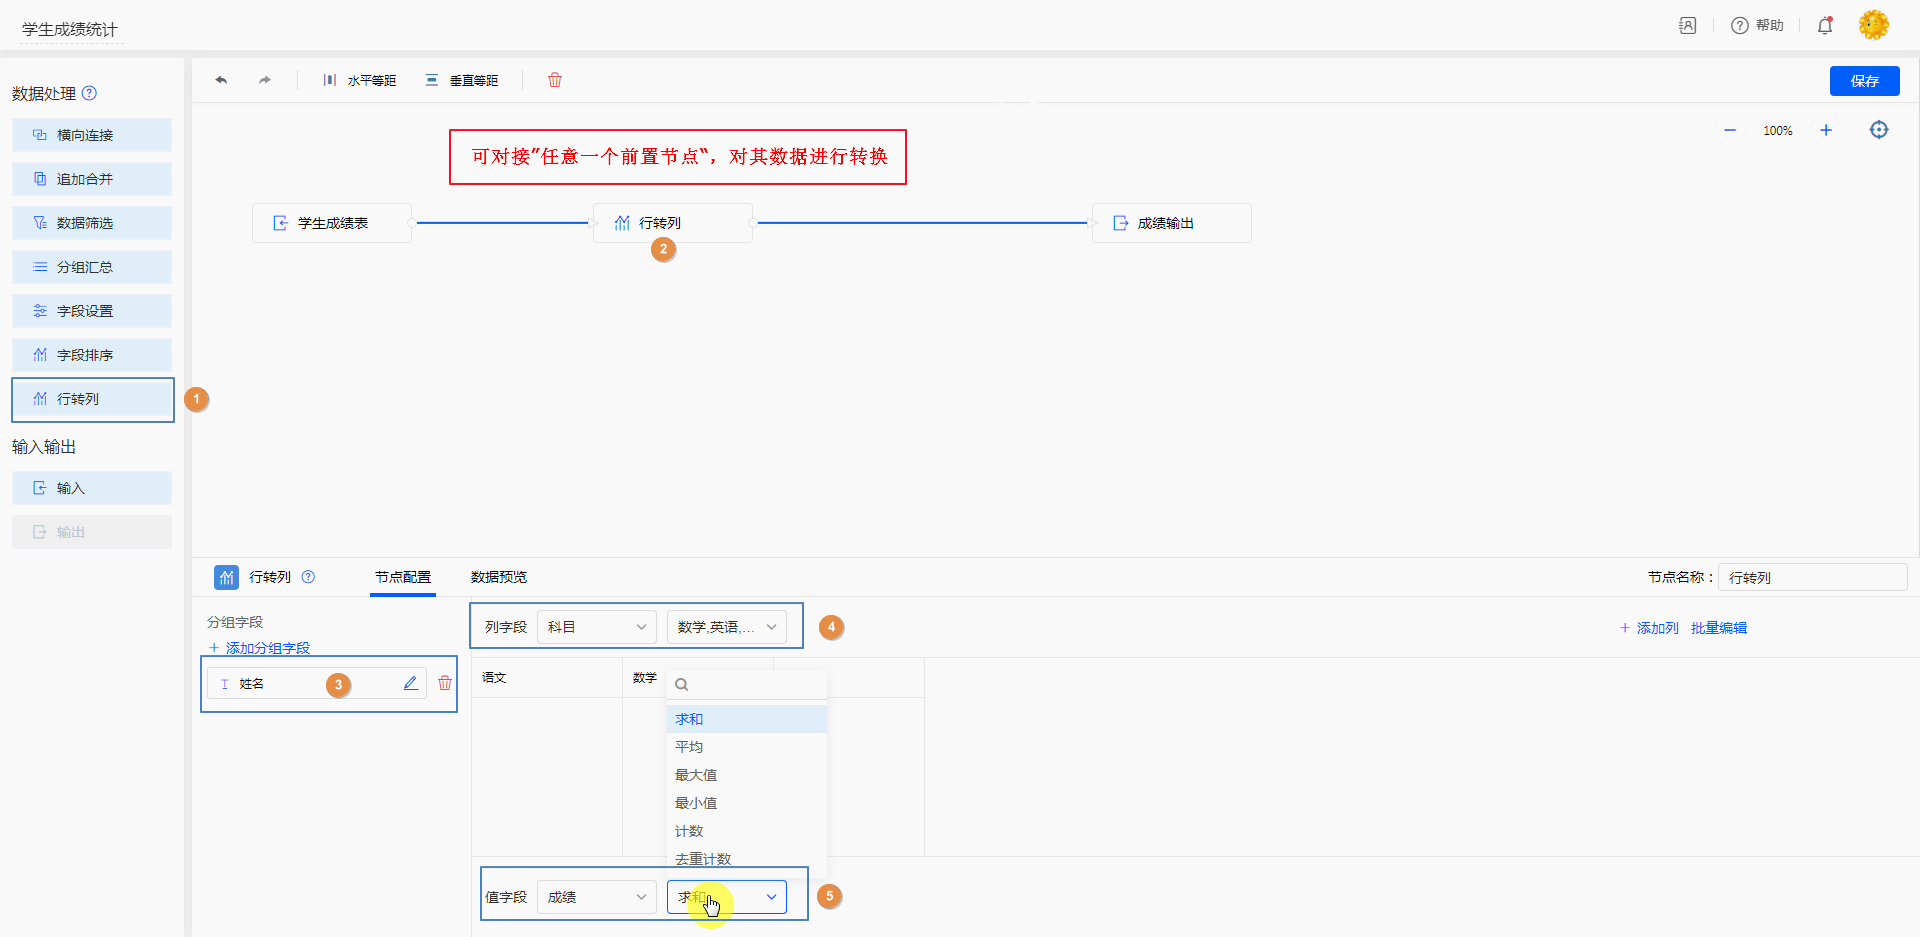Click the 保存 button
The width and height of the screenshot is (1920, 937).
click(1864, 81)
